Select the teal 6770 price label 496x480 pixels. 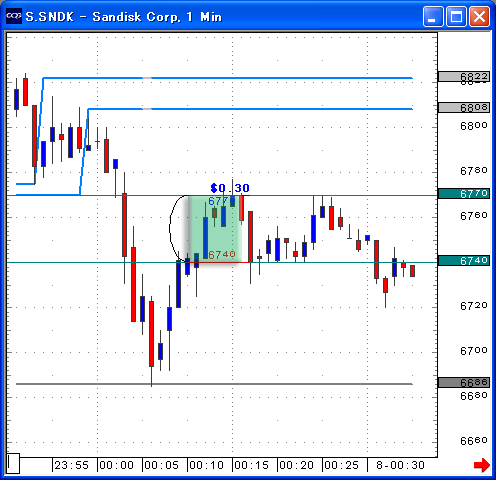(464, 193)
